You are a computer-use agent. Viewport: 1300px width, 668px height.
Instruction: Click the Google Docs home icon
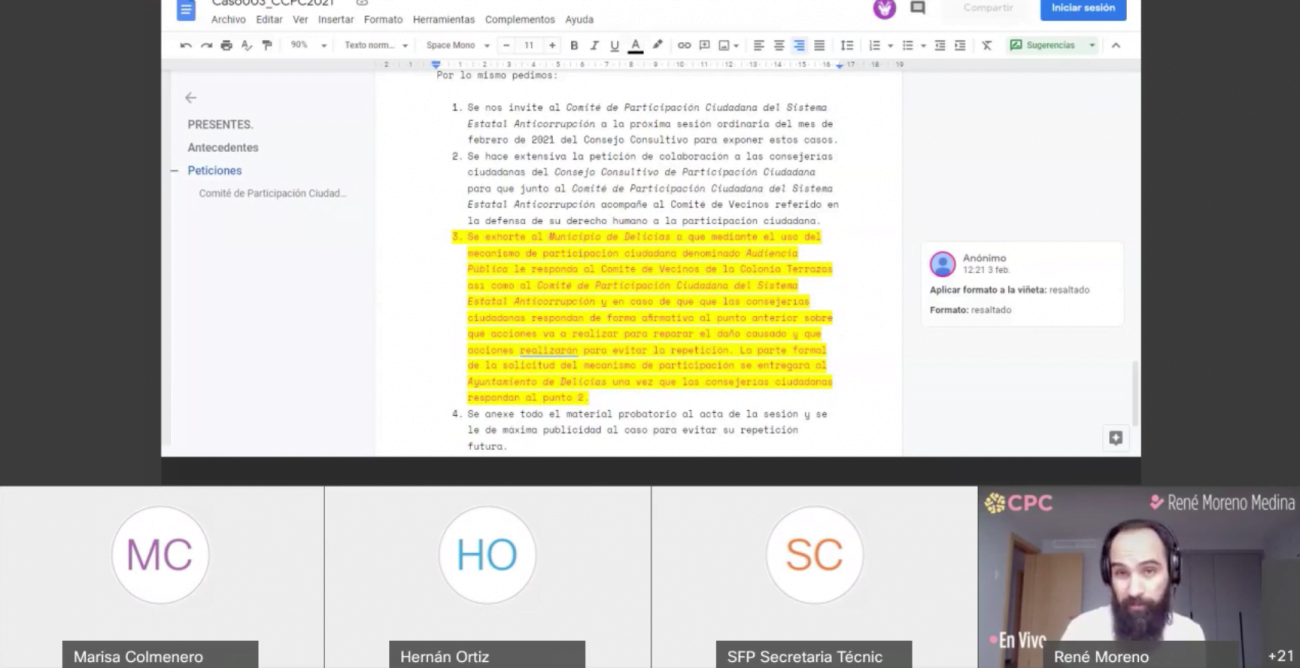186,9
